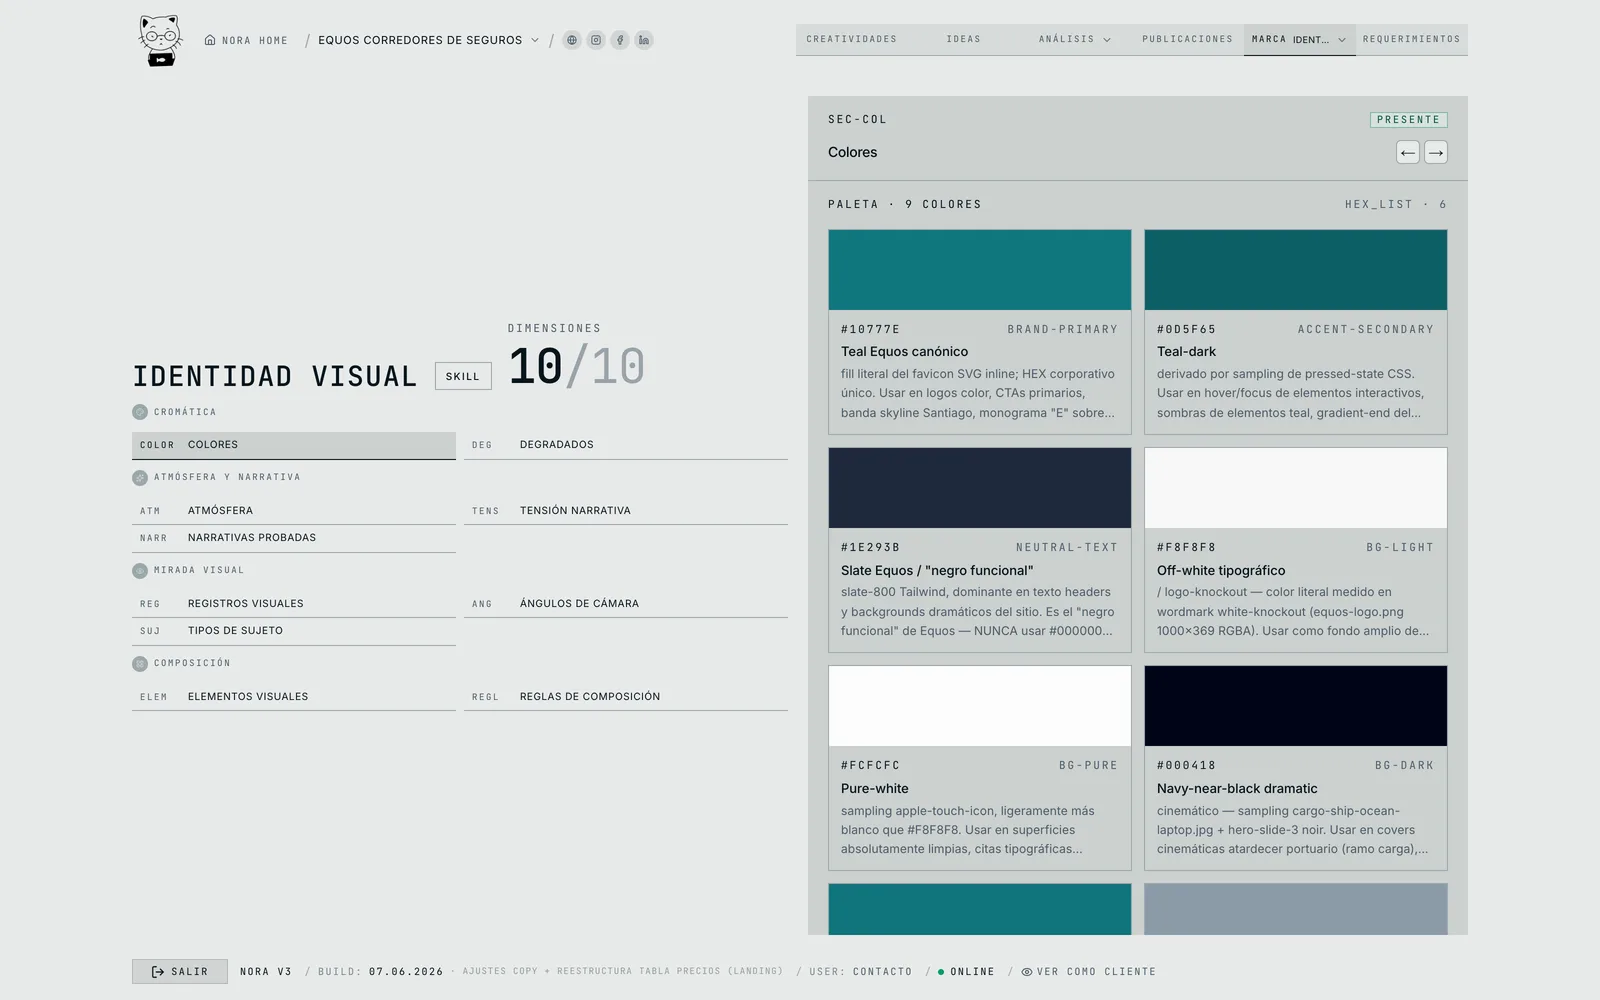
Task: Select the #FCFCFC pure-white swatch
Action: pyautogui.click(x=980, y=706)
